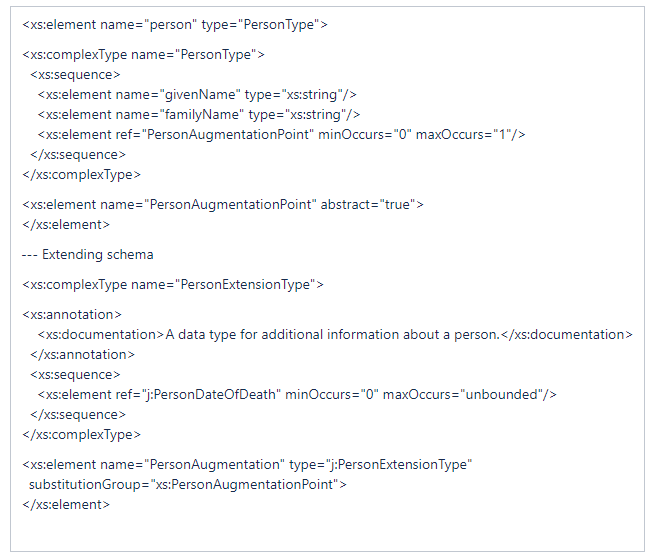
Task: Click the xs:documentation description line
Action: click(335, 335)
